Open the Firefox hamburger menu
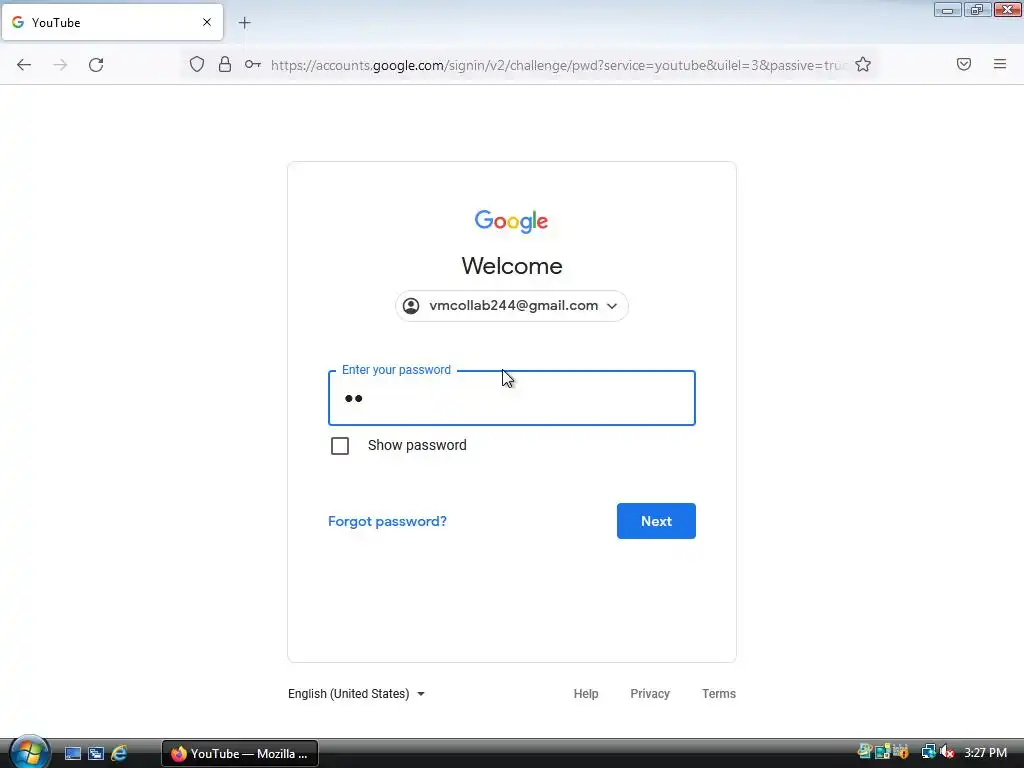 click(x=1000, y=64)
